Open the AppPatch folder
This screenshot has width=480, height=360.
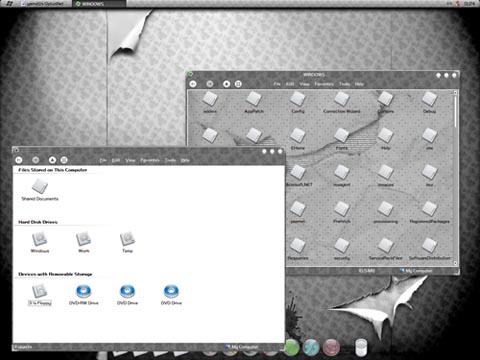click(x=254, y=102)
